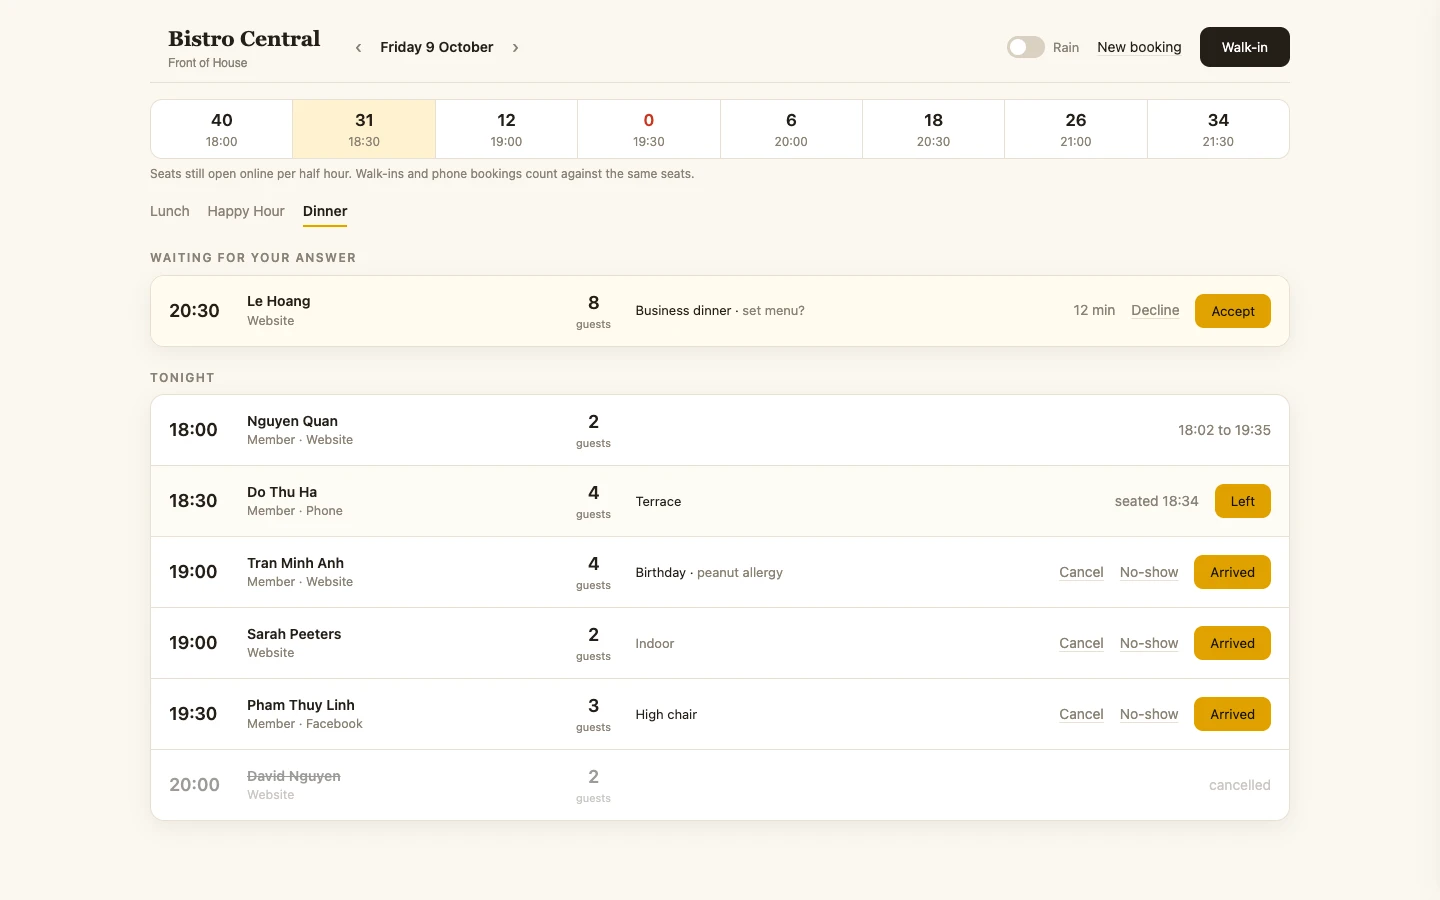
Task: Accept Le Hoang's booking request
Action: tap(1232, 311)
